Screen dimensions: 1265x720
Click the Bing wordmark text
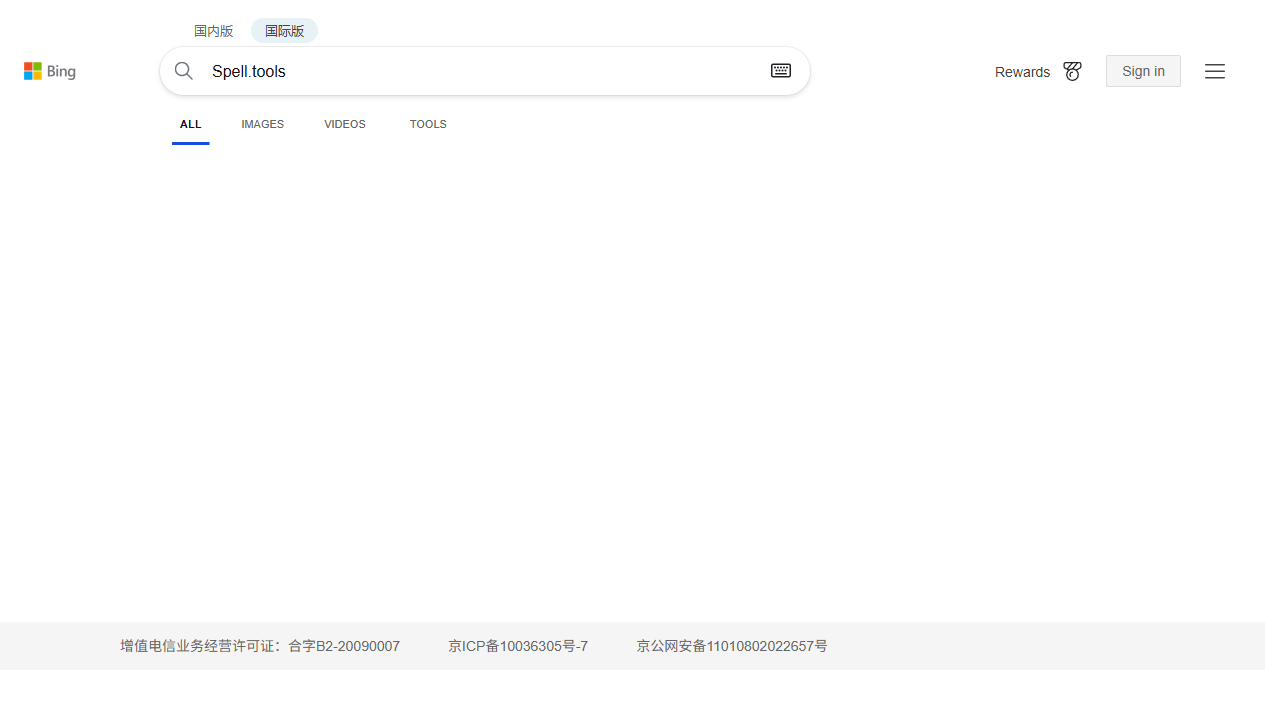[x=62, y=71]
